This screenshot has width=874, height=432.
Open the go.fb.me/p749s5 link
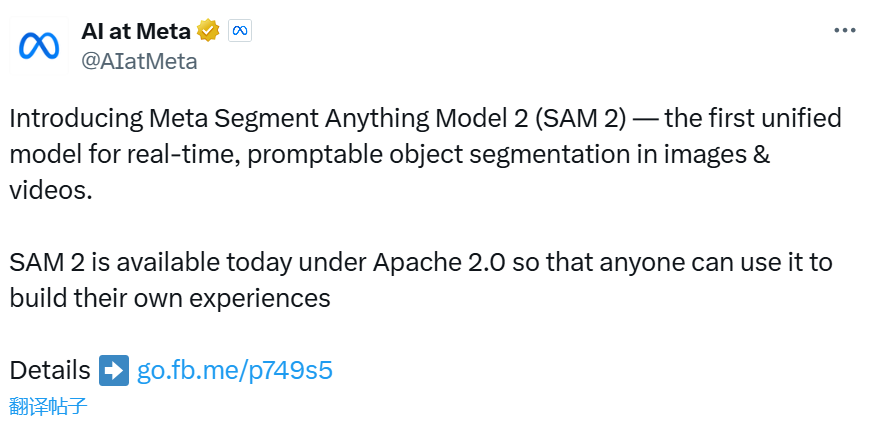(x=235, y=371)
